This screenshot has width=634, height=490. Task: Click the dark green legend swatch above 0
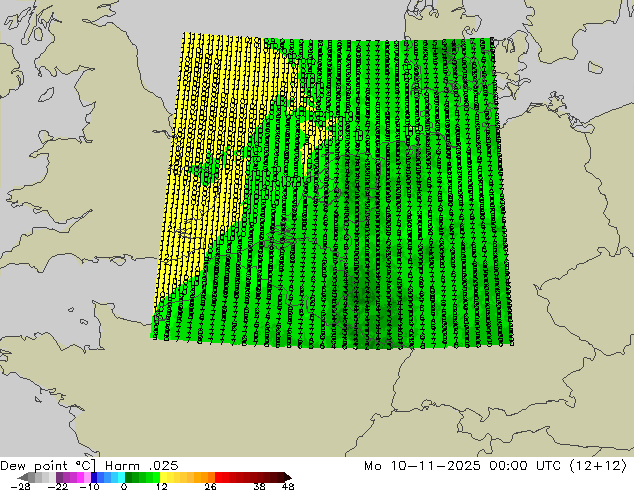coord(129,477)
